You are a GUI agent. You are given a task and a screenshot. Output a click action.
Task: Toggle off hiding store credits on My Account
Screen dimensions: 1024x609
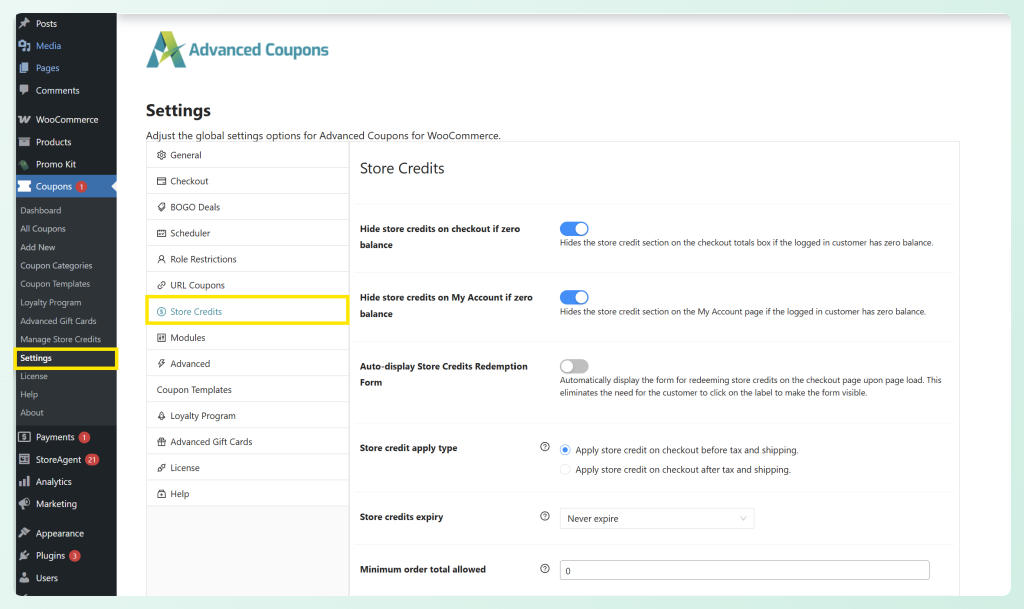pos(573,297)
